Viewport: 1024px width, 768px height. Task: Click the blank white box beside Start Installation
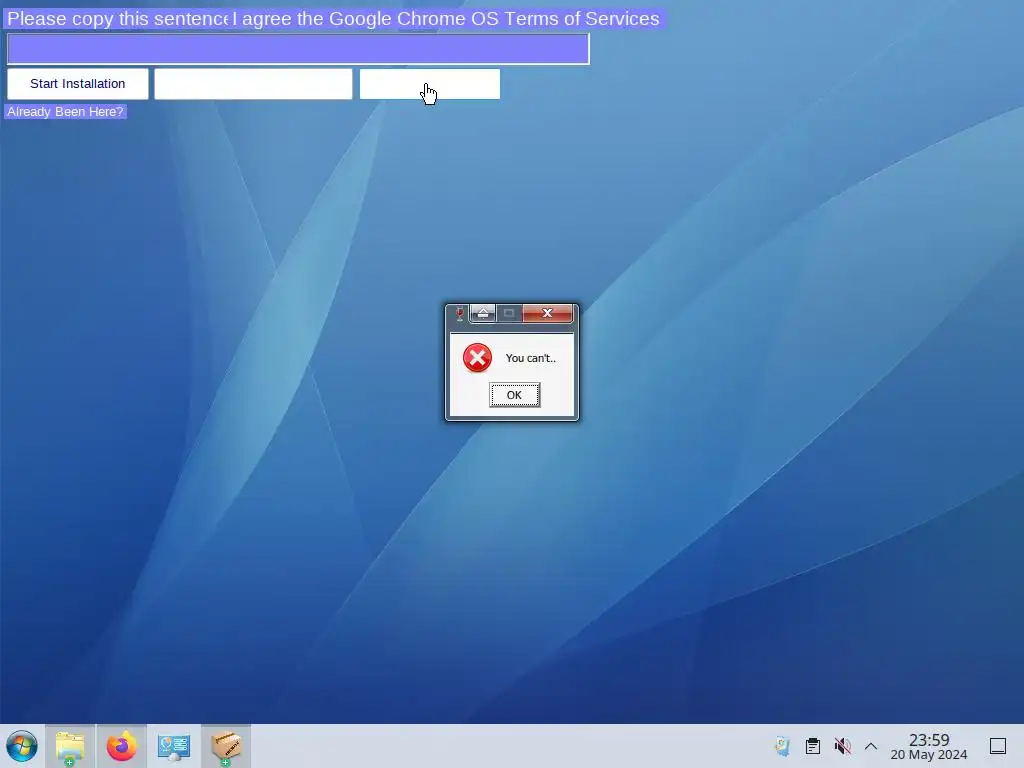pos(253,84)
